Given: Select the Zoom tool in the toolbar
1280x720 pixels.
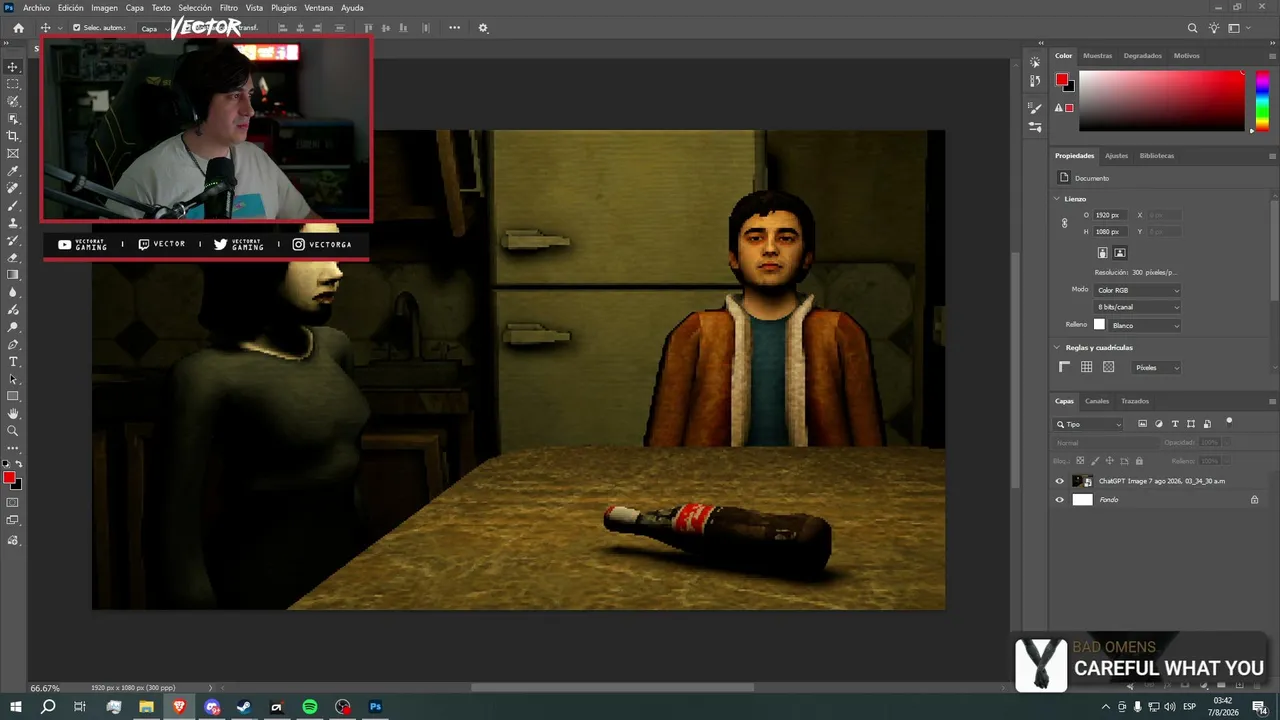Looking at the screenshot, I should tap(13, 431).
